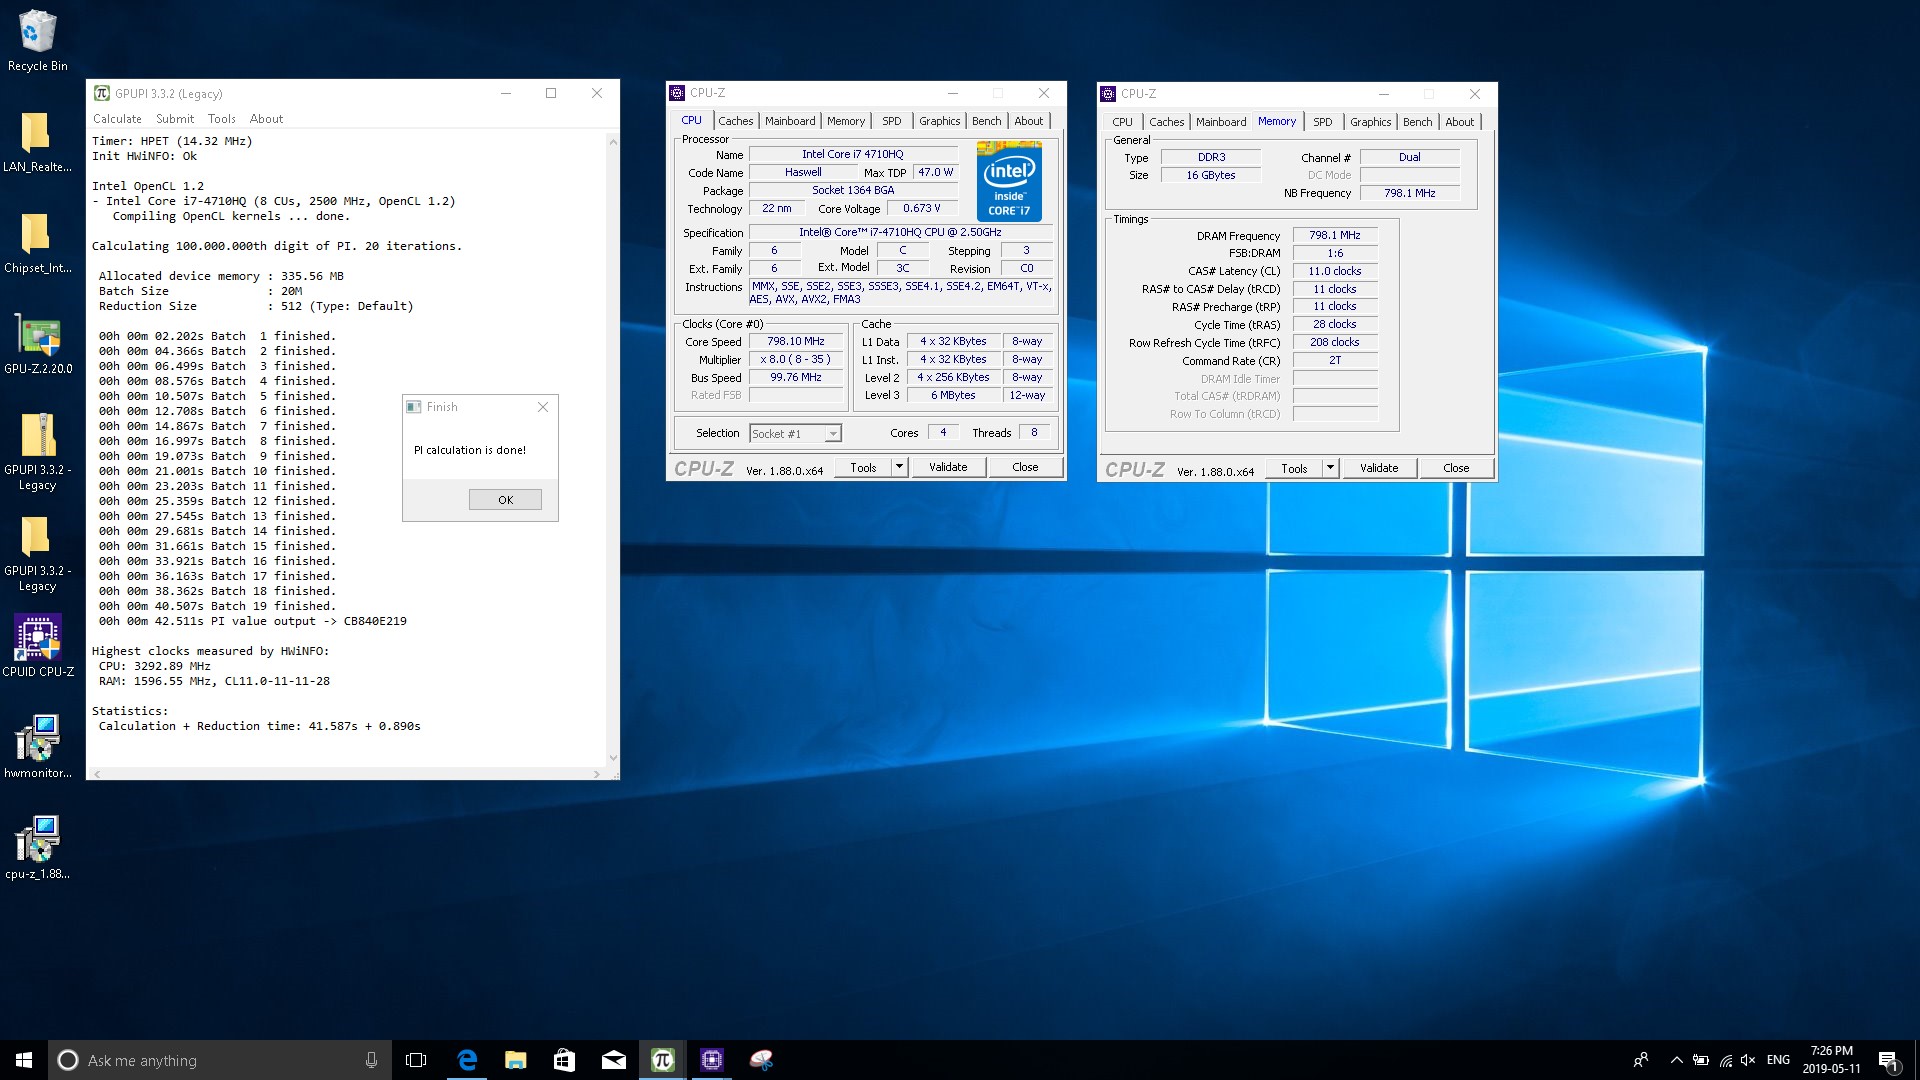The height and width of the screenshot is (1080, 1920).
Task: Switch to SPD tab in left CPU-Z window
Action: coord(891,121)
